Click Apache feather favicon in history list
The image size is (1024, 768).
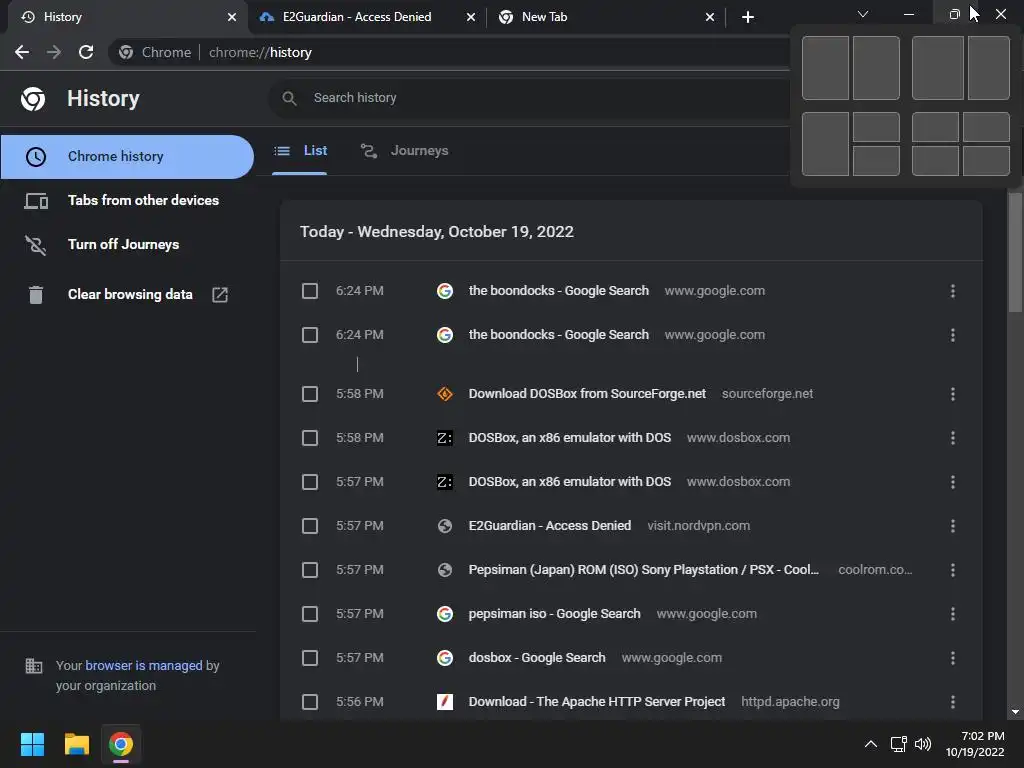pos(445,702)
